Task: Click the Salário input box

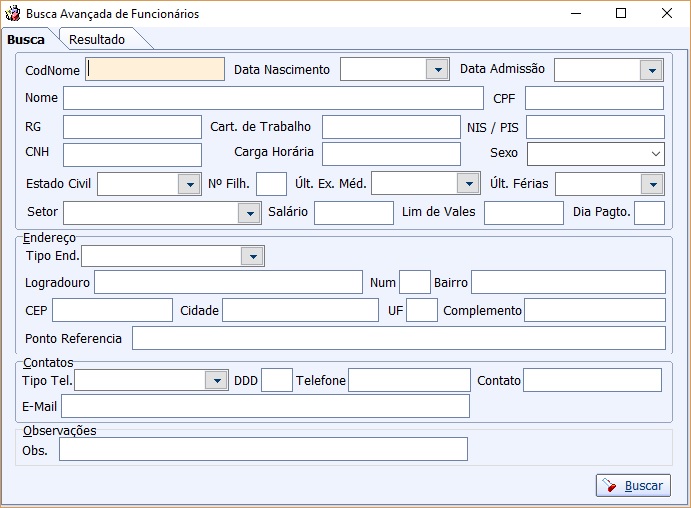Action: coord(354,213)
